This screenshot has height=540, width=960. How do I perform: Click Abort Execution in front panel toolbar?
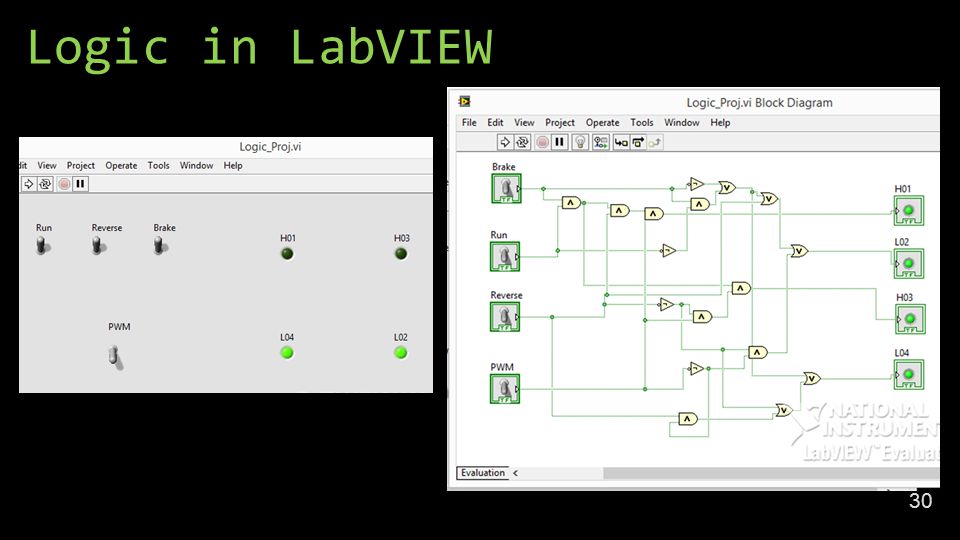pos(64,184)
